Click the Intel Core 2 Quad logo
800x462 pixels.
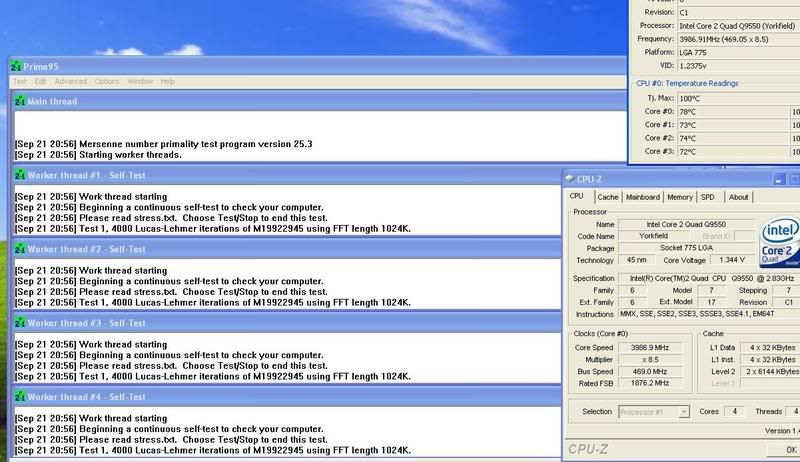tap(780, 242)
